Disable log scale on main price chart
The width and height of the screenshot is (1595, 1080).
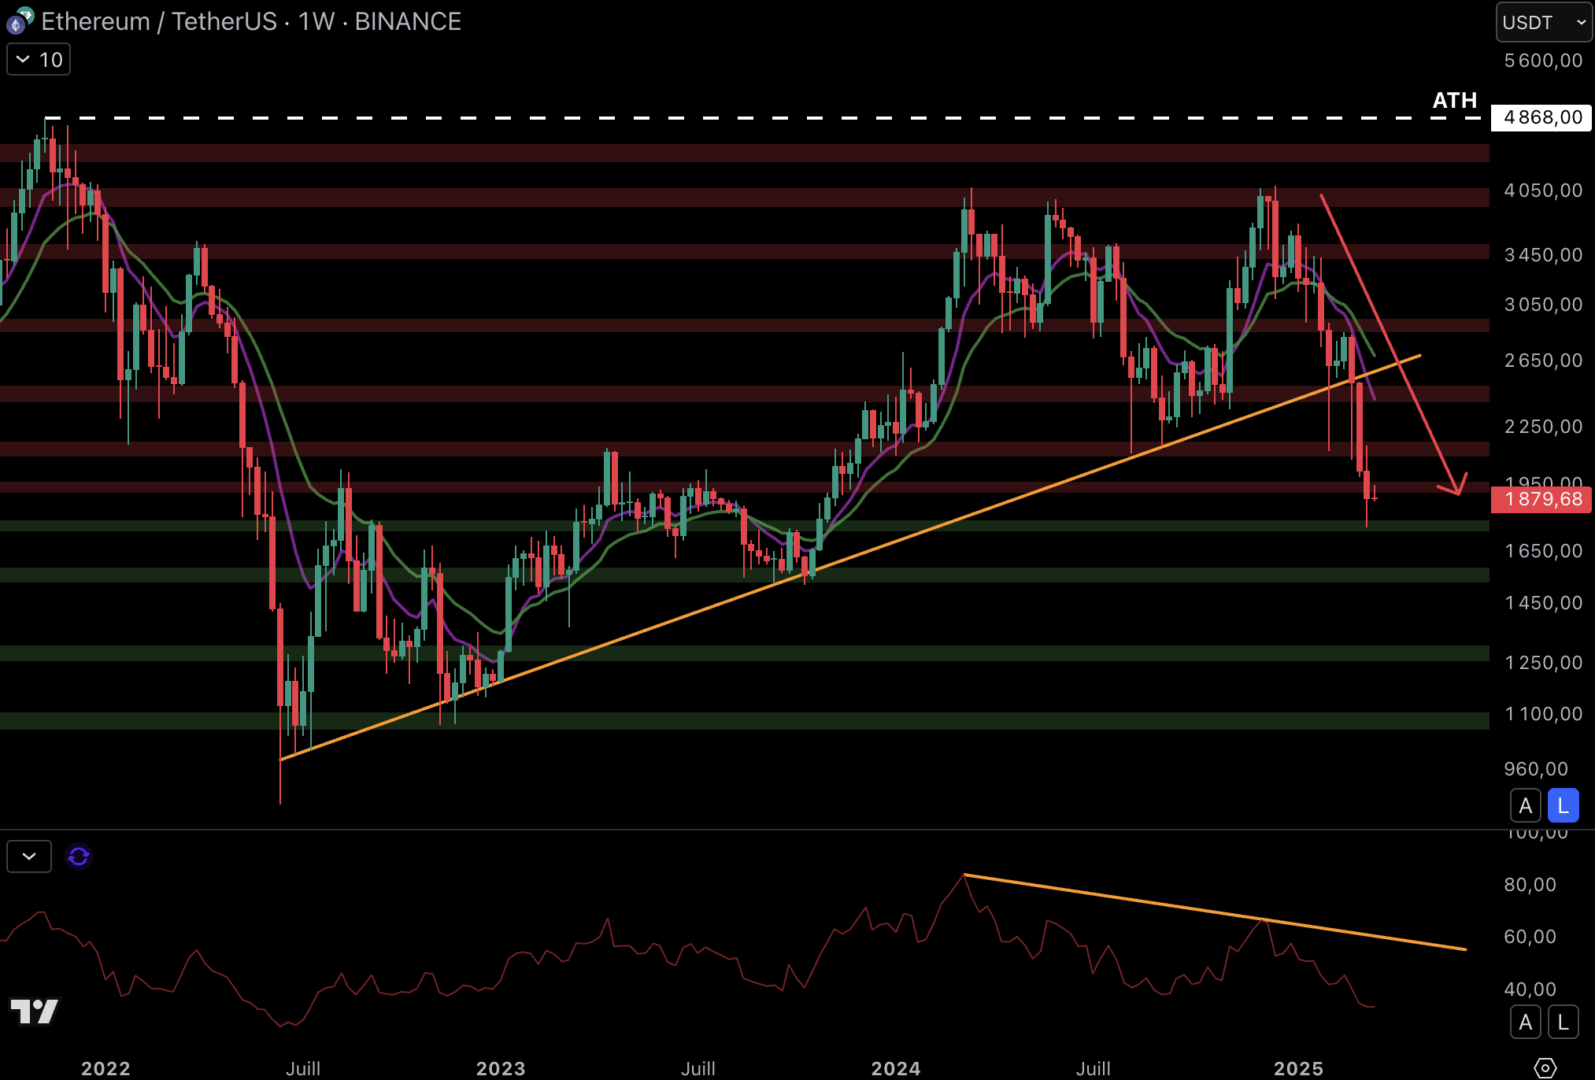click(x=1563, y=805)
